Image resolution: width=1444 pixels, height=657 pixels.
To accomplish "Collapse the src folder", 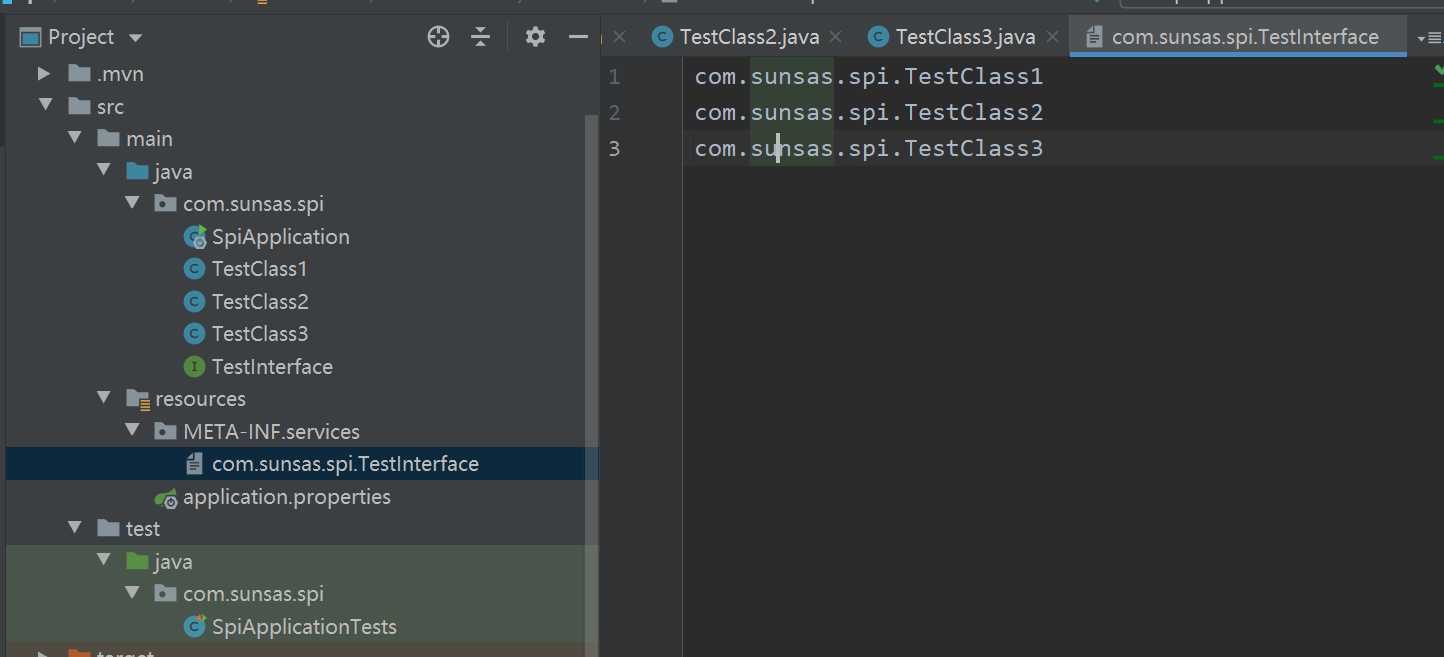I will [44, 106].
